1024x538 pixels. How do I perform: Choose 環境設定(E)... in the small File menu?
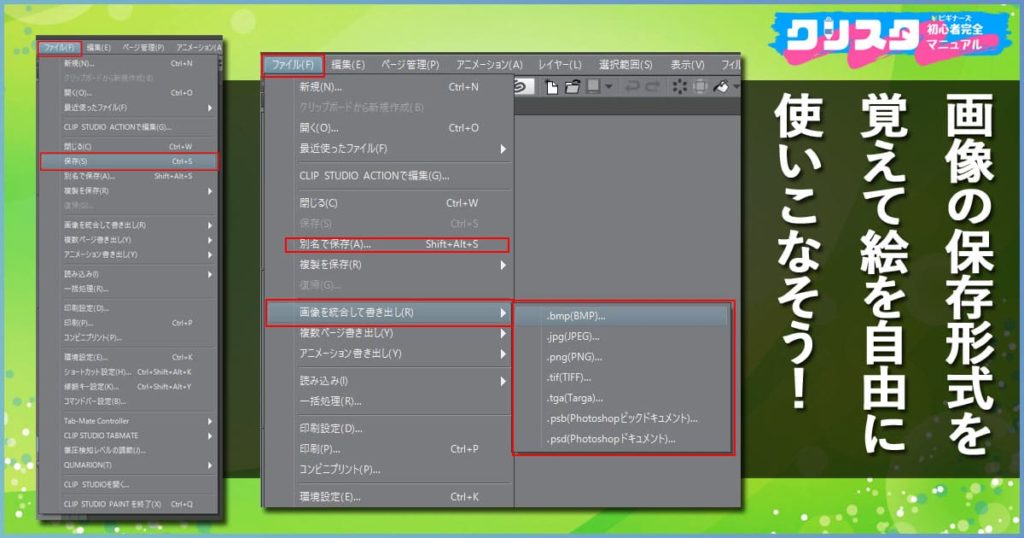coord(129,357)
